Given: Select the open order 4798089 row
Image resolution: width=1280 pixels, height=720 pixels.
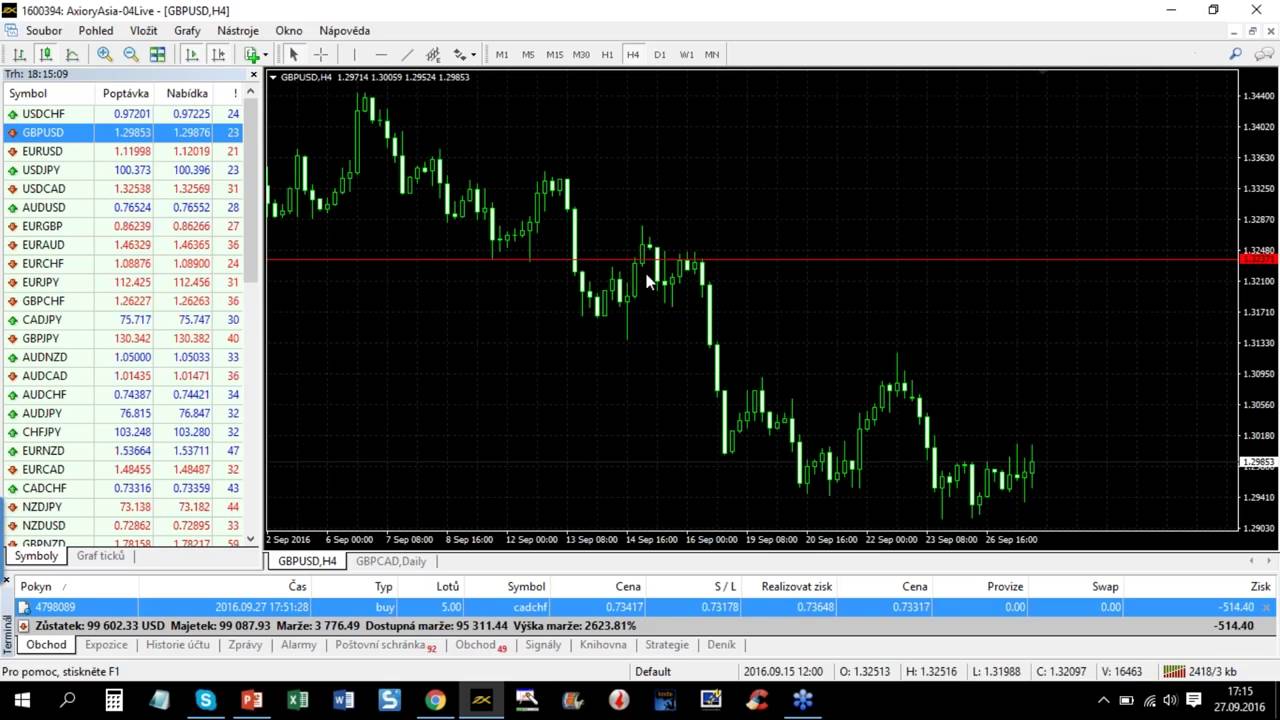Looking at the screenshot, I should [646, 607].
